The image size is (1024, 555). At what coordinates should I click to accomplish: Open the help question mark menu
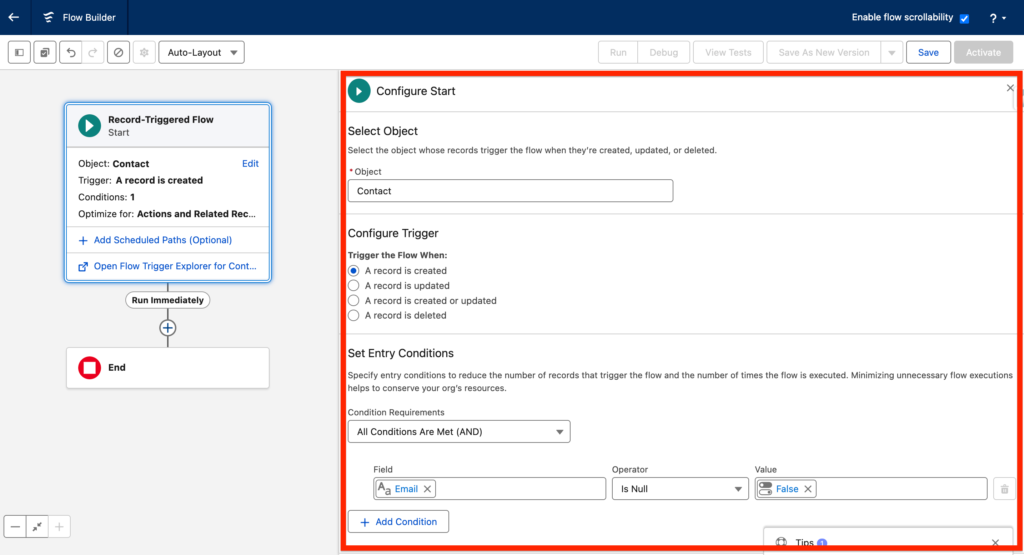click(996, 18)
